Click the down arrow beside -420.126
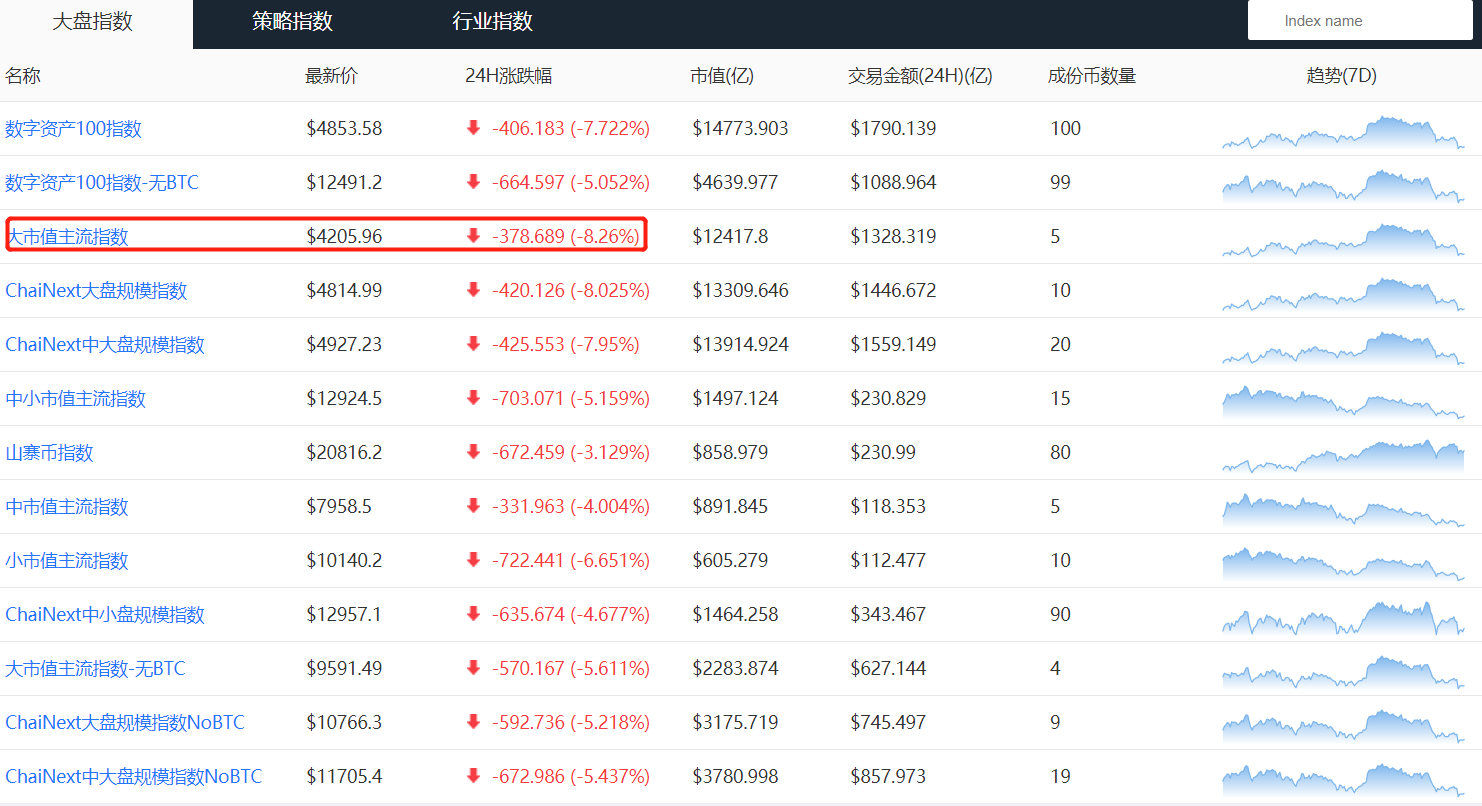The width and height of the screenshot is (1482, 806). tap(474, 290)
